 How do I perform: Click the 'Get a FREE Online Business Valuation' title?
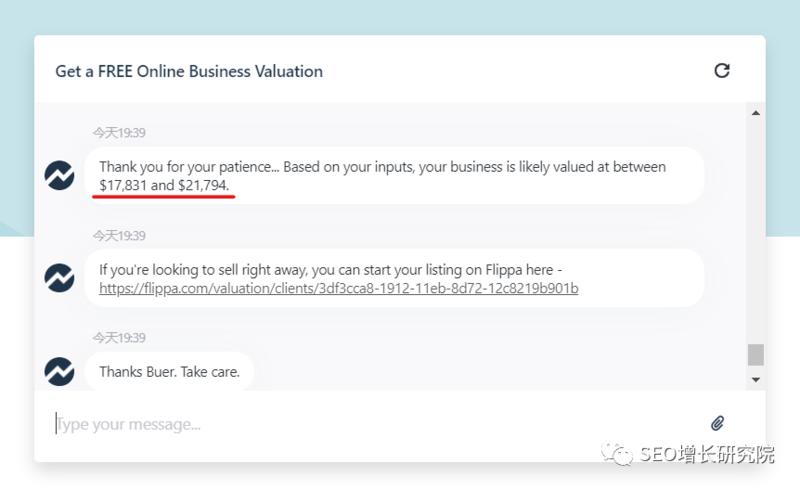tap(189, 71)
